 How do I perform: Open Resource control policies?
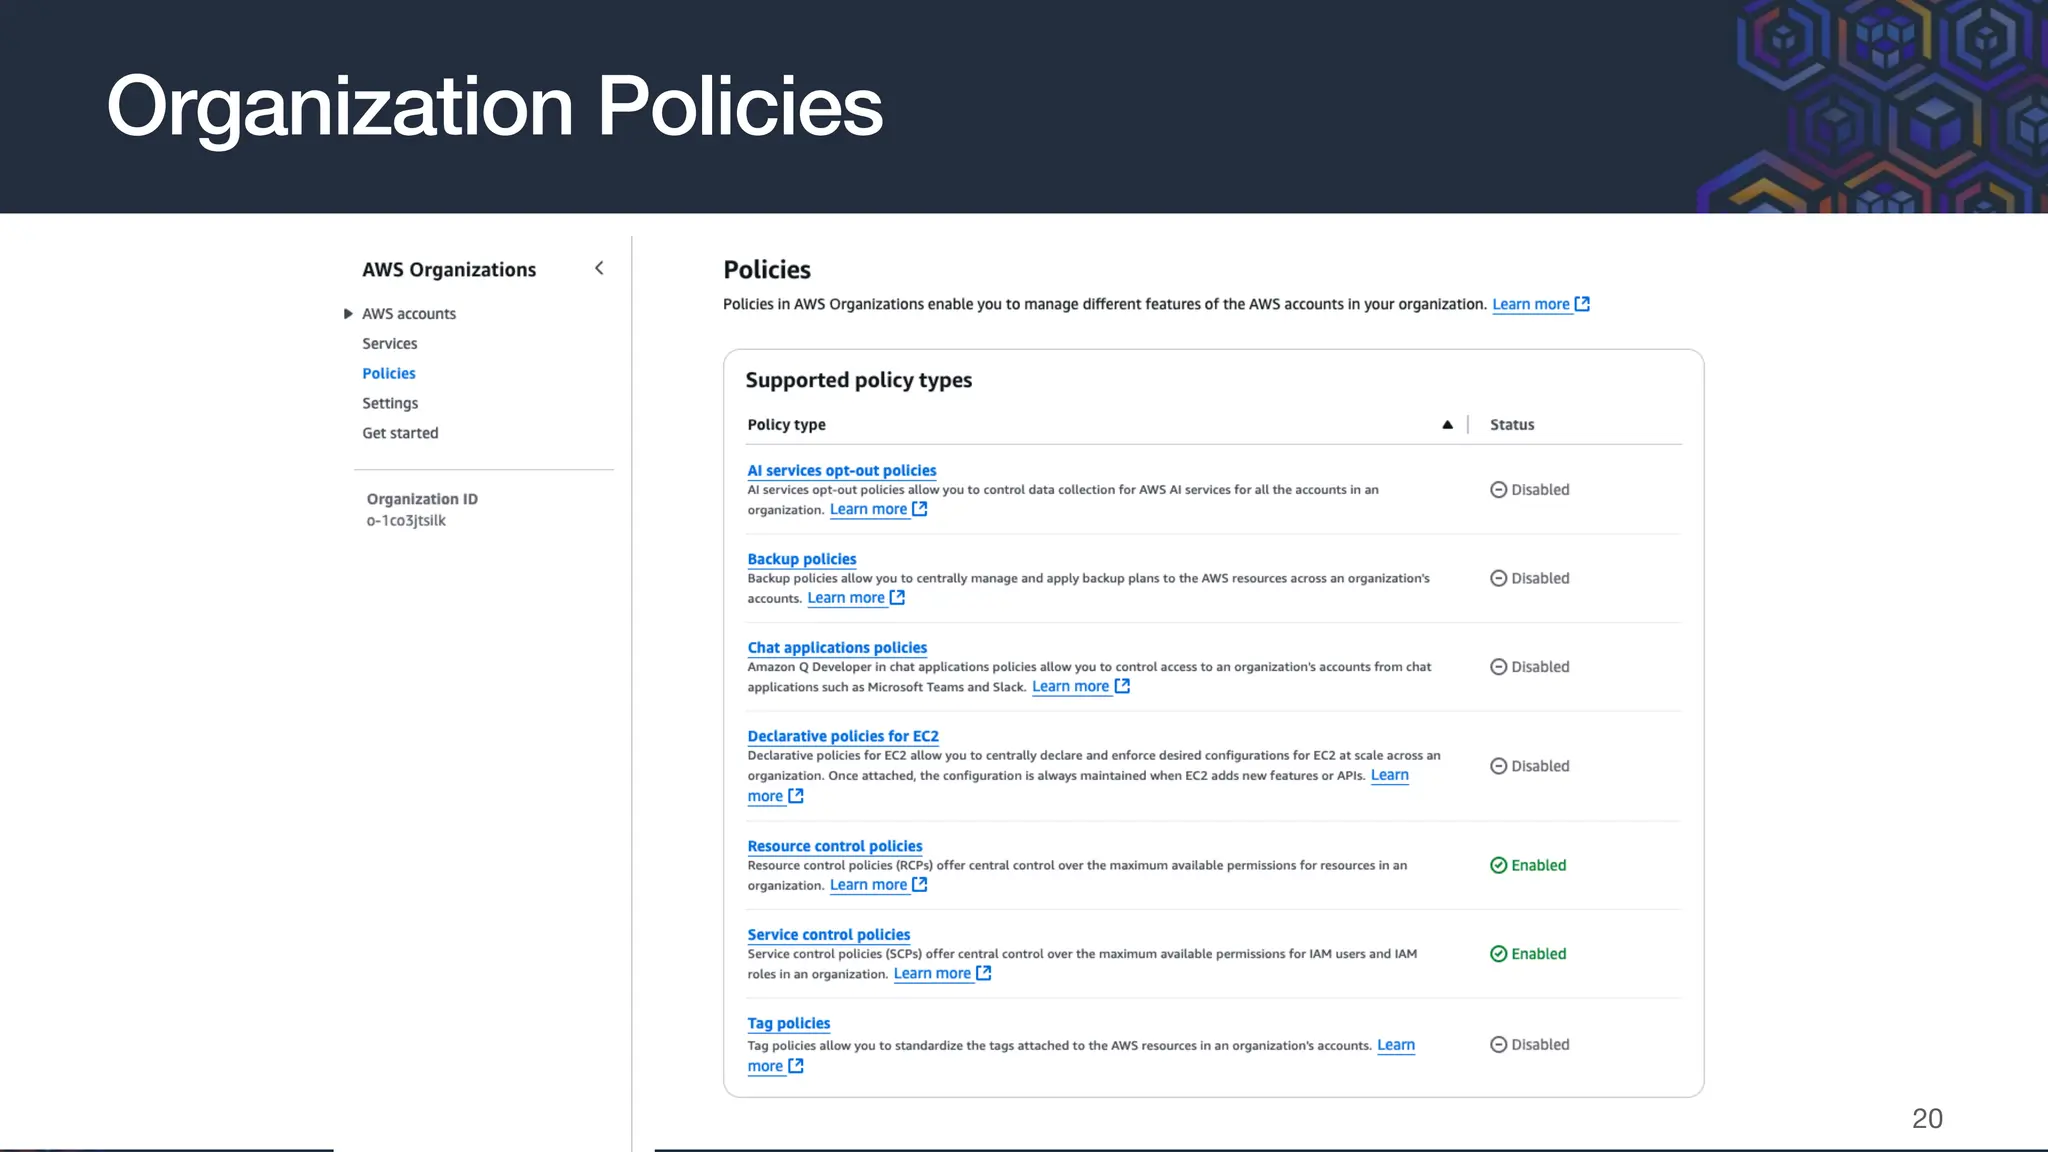tap(835, 846)
